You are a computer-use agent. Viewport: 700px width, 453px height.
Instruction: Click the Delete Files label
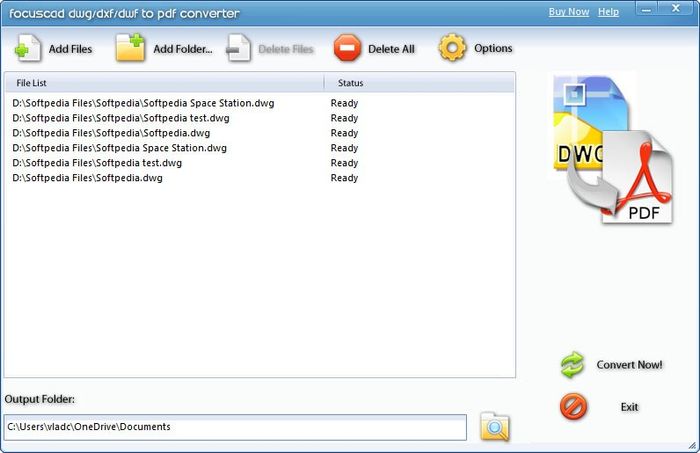(286, 49)
